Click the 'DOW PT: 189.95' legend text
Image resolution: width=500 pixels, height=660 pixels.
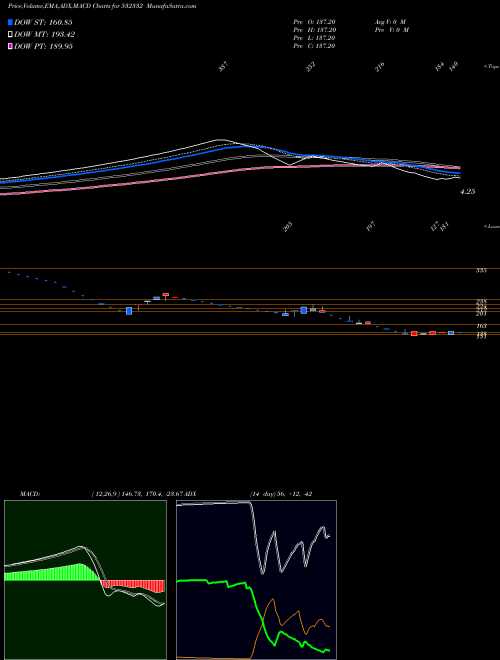(x=43, y=46)
